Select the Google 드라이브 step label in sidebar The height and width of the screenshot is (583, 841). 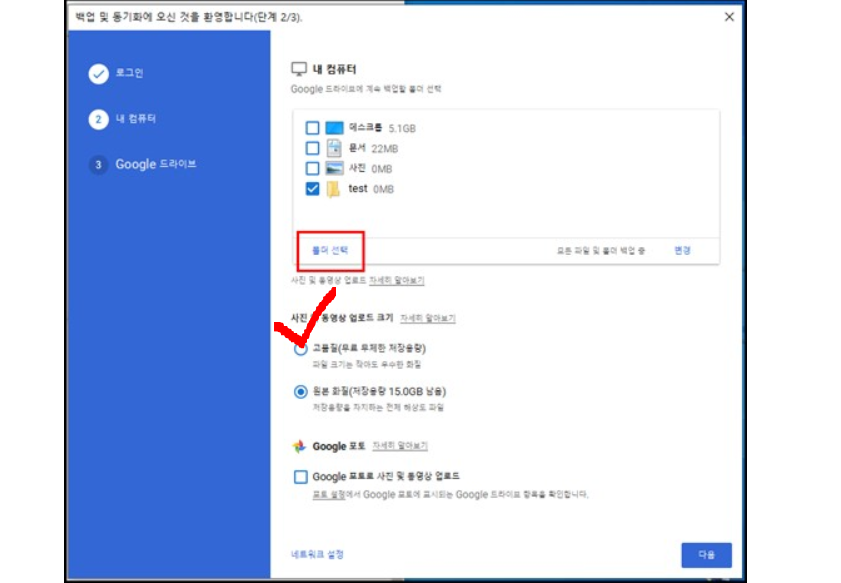[156, 164]
